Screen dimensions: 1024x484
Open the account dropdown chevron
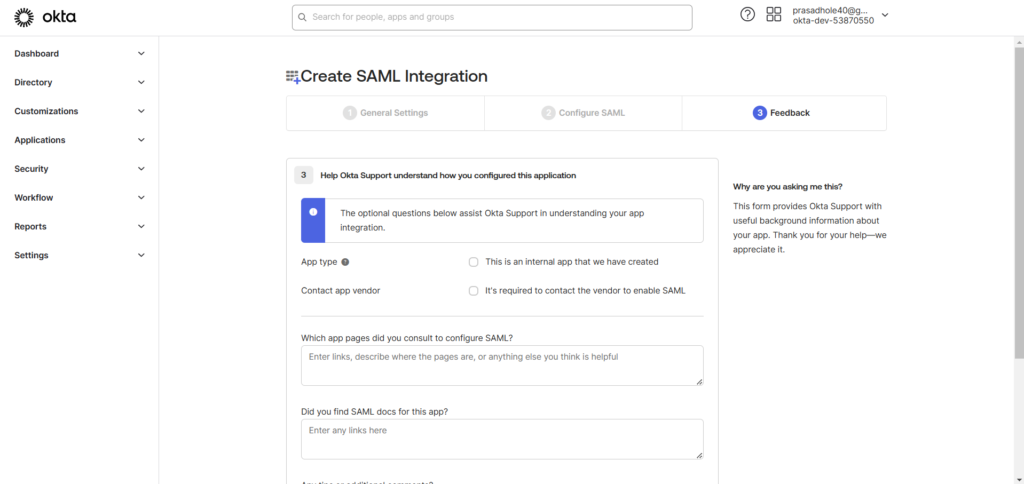[885, 15]
